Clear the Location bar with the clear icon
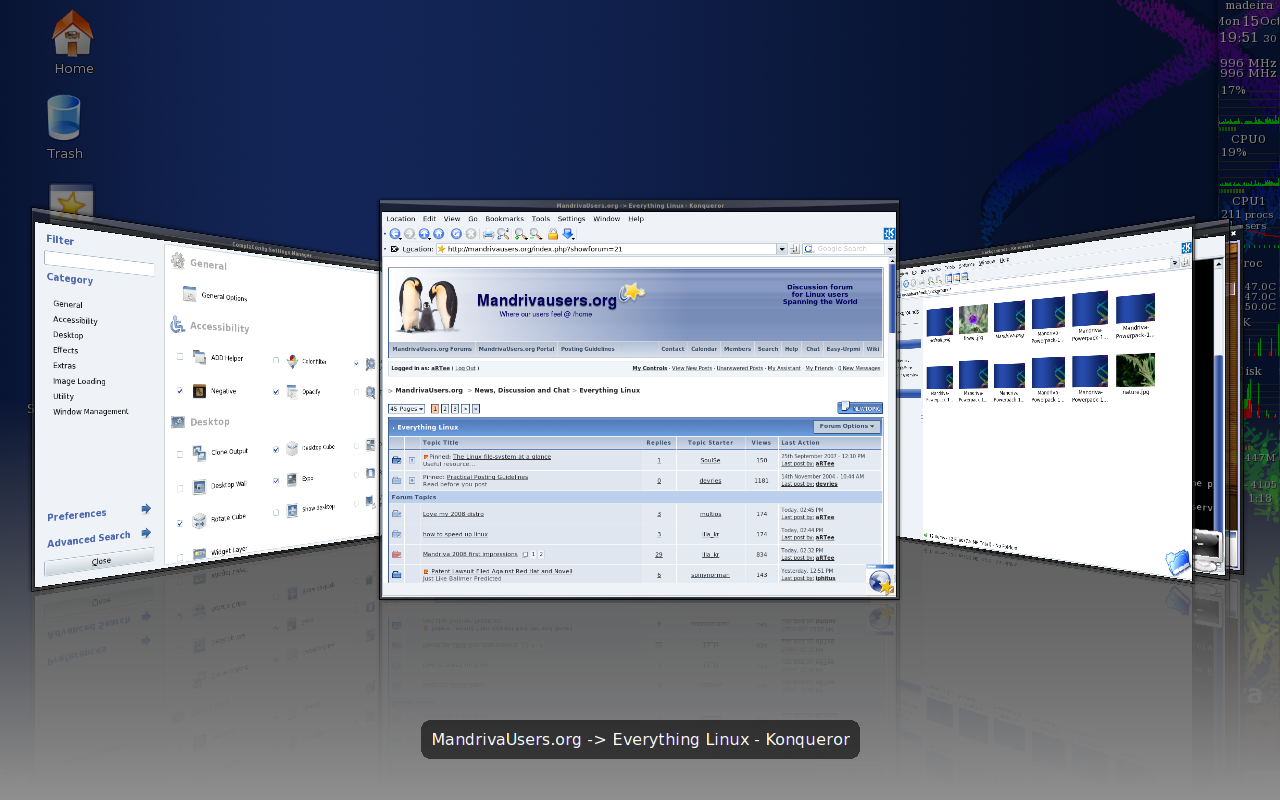 point(395,249)
